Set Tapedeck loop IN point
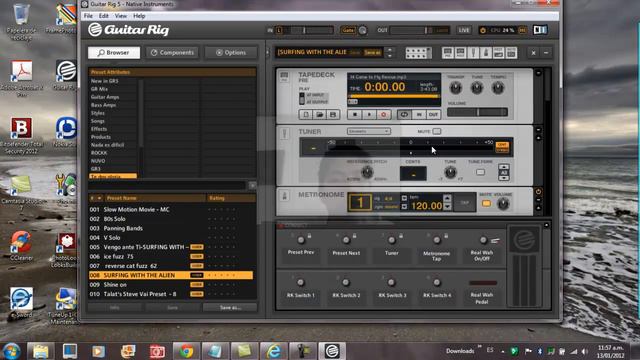The height and width of the screenshot is (360, 640). coord(419,115)
